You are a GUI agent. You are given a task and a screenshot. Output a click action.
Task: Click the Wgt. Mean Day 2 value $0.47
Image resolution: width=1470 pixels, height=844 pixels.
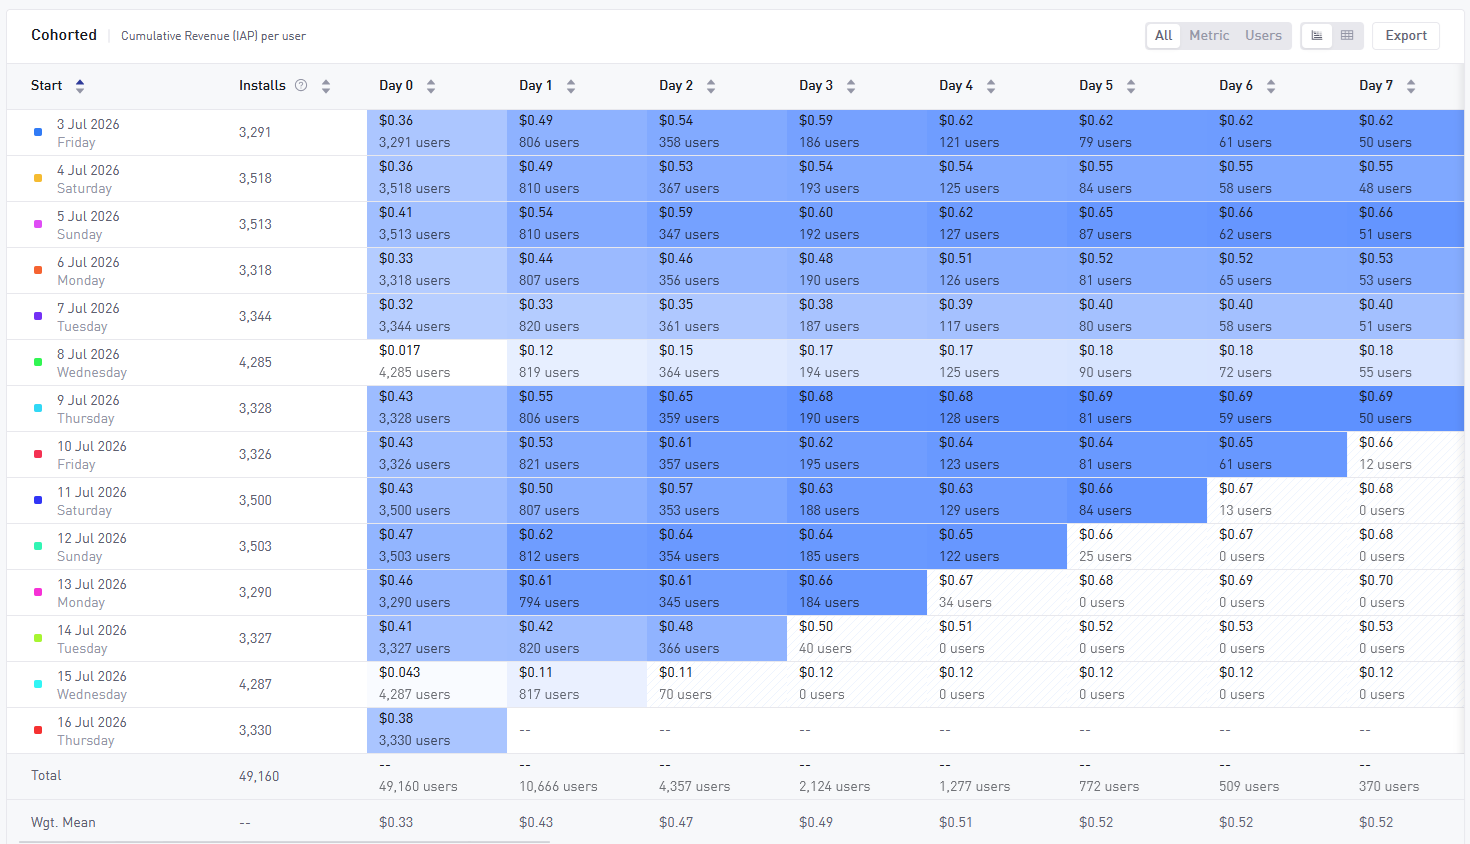[676, 823]
